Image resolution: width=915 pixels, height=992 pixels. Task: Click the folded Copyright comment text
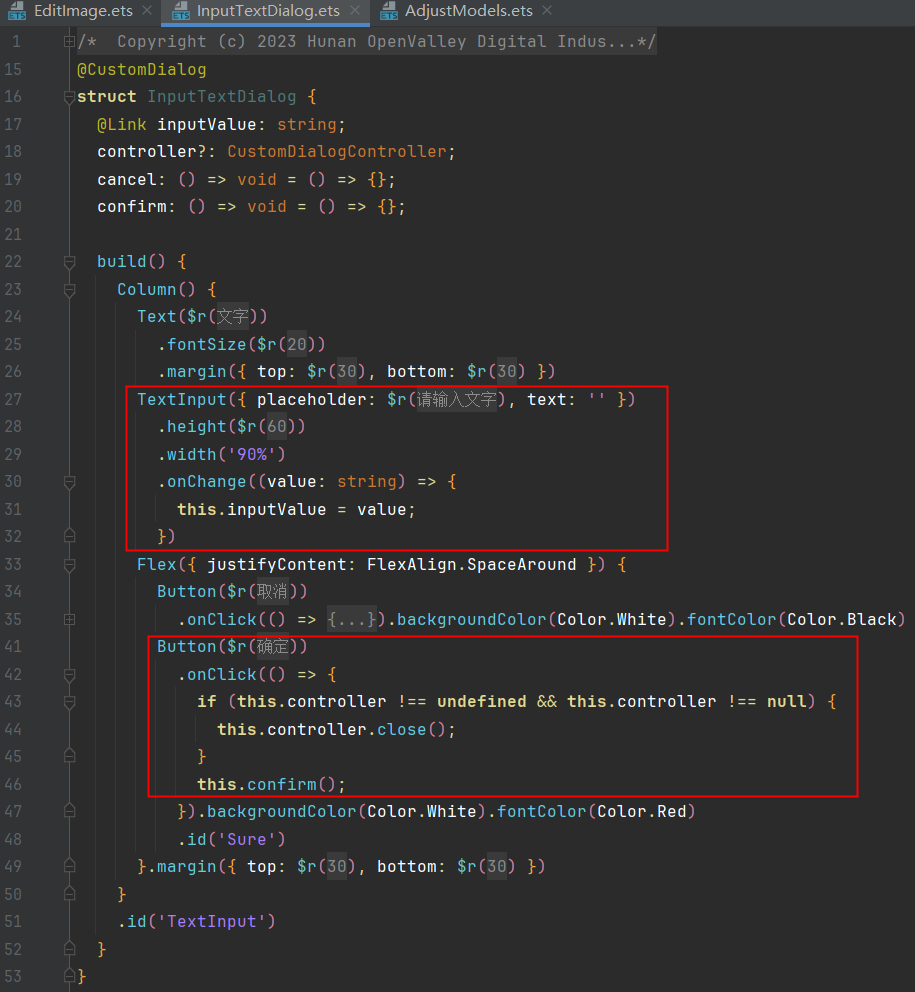pyautogui.click(x=367, y=42)
